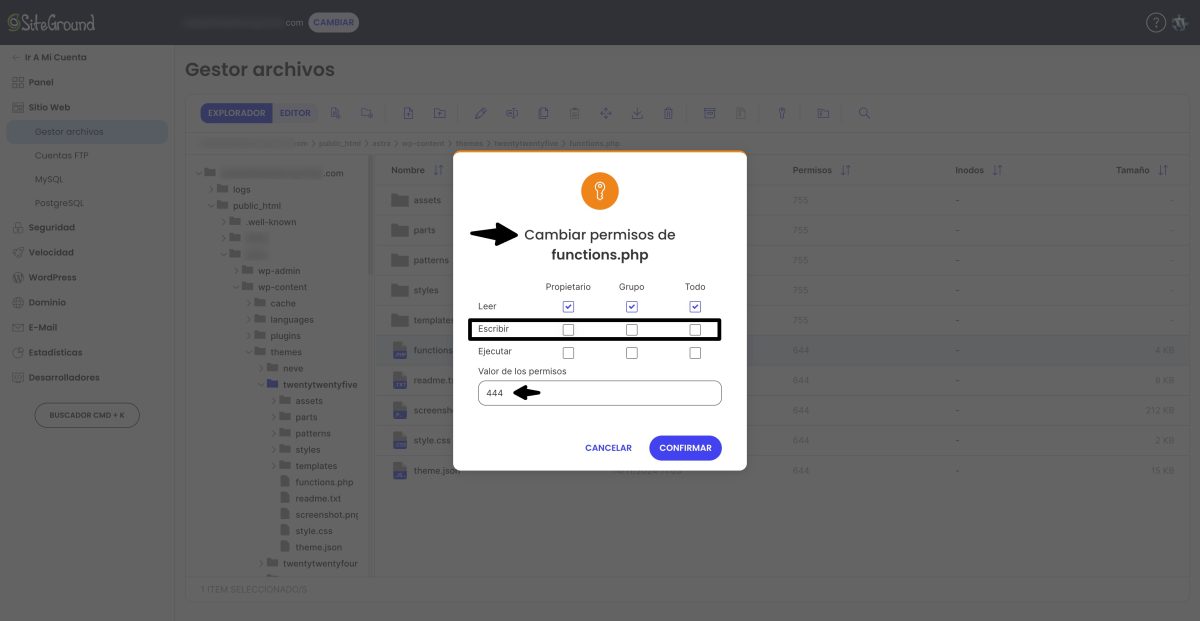Expand the .well-known folder chevron
The image size is (1200, 621).
pyautogui.click(x=223, y=222)
